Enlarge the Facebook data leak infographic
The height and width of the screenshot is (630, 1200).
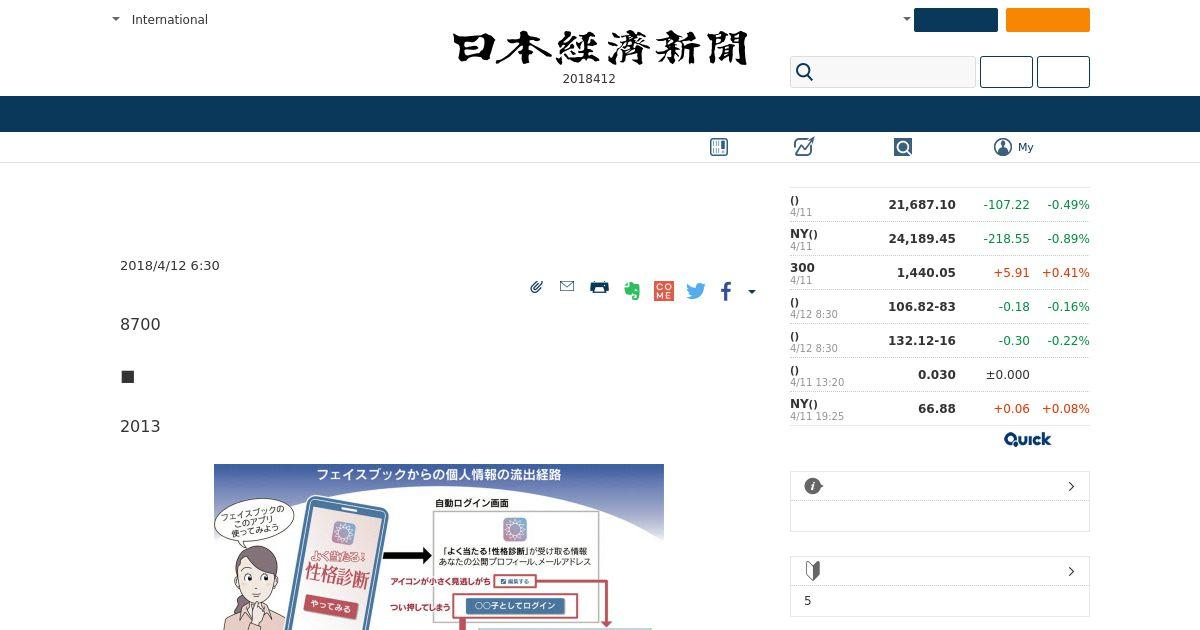[x=439, y=547]
